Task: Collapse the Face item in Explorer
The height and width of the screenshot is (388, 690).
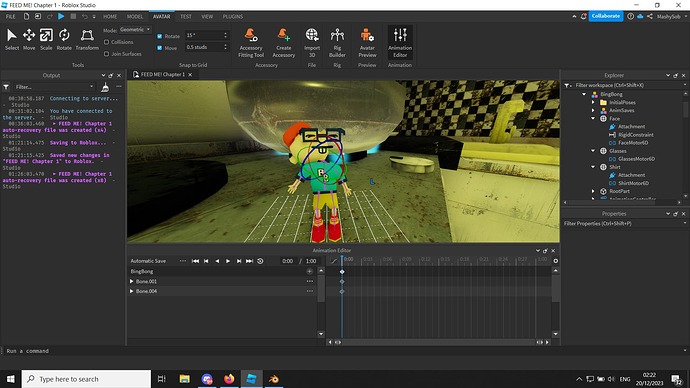Action: click(x=593, y=119)
